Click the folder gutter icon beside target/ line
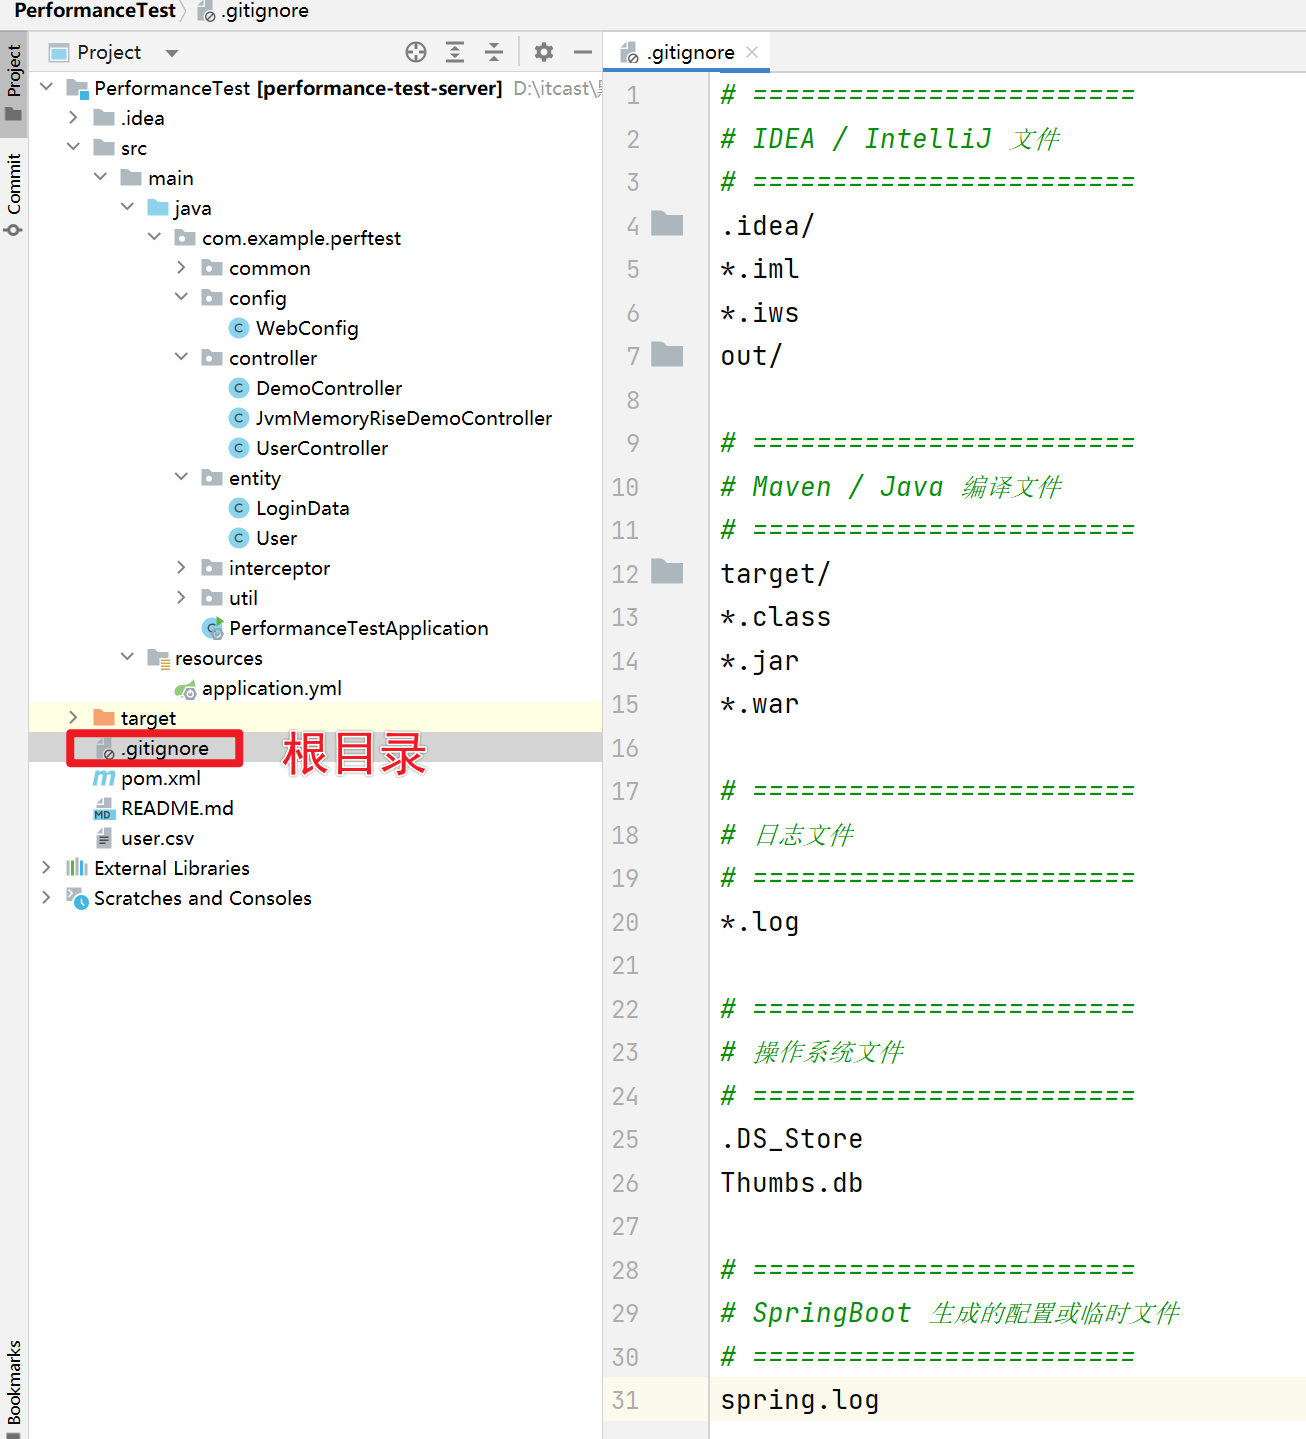This screenshot has width=1306, height=1439. (667, 572)
